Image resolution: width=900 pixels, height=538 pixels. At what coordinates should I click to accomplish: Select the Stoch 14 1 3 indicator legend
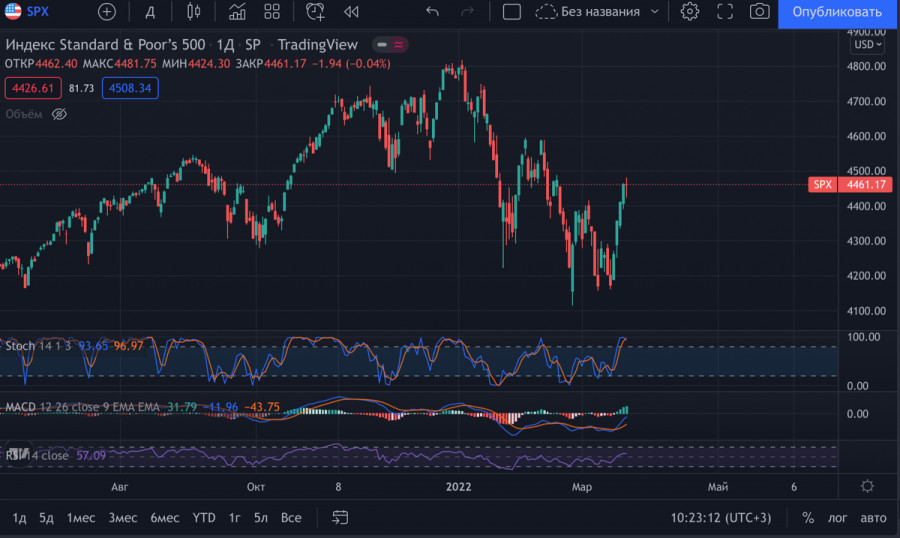38,346
